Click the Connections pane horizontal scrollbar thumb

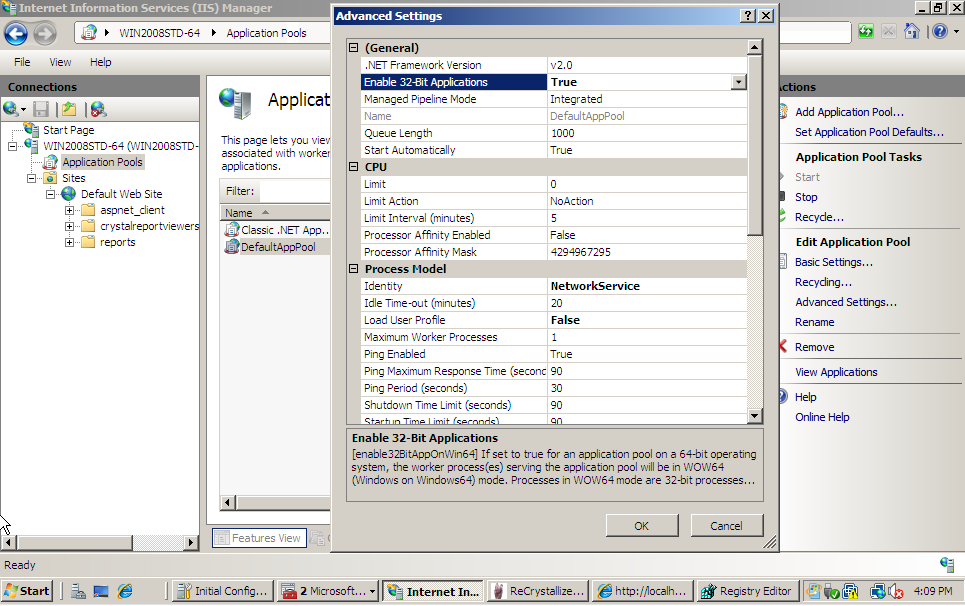pyautogui.click(x=75, y=543)
